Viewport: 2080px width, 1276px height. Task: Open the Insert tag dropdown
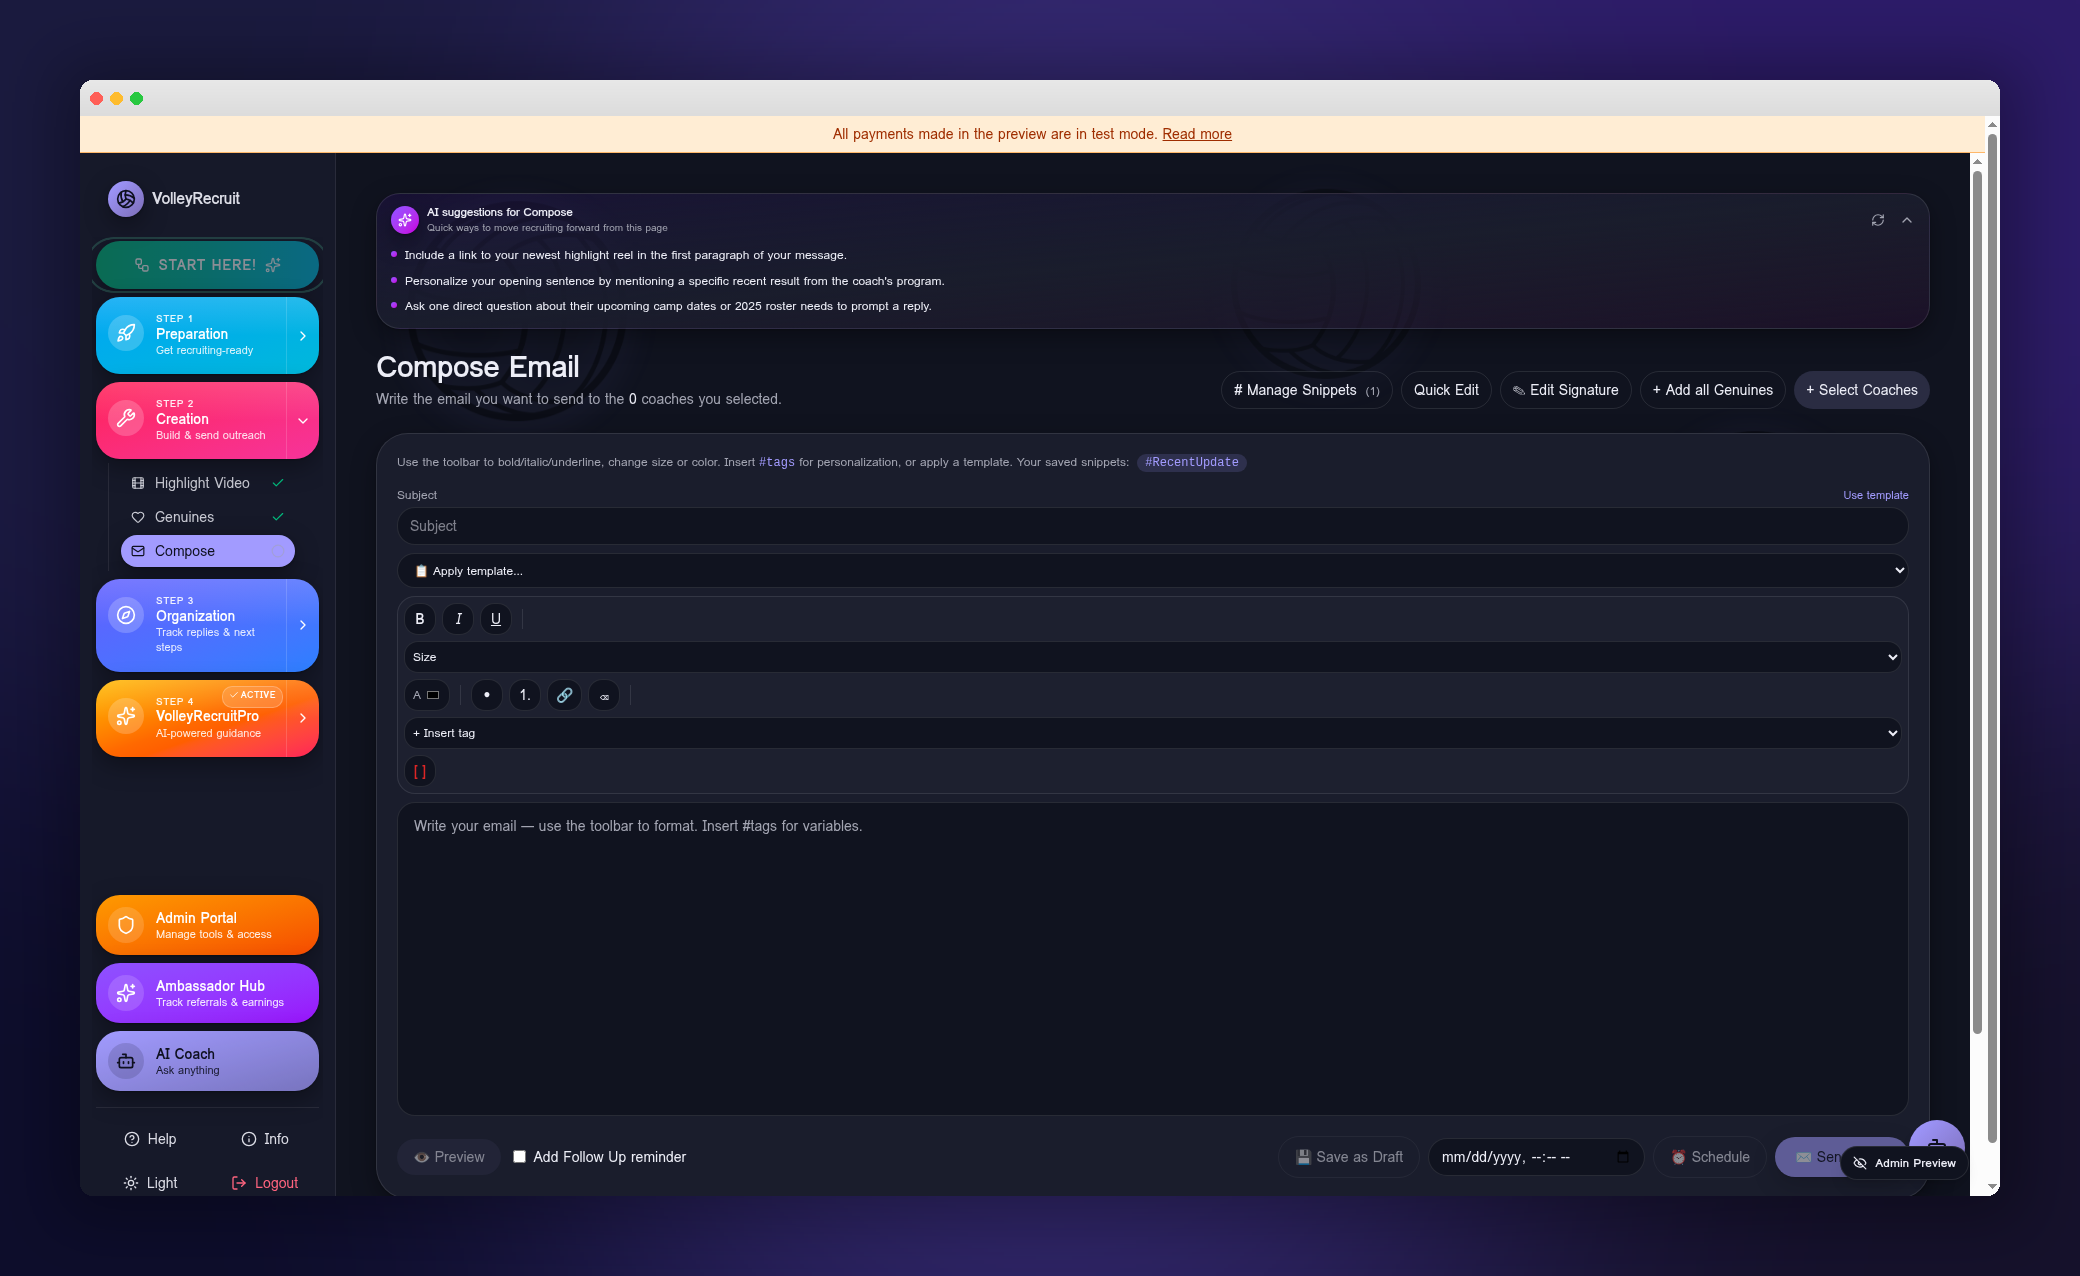coord(1153,733)
